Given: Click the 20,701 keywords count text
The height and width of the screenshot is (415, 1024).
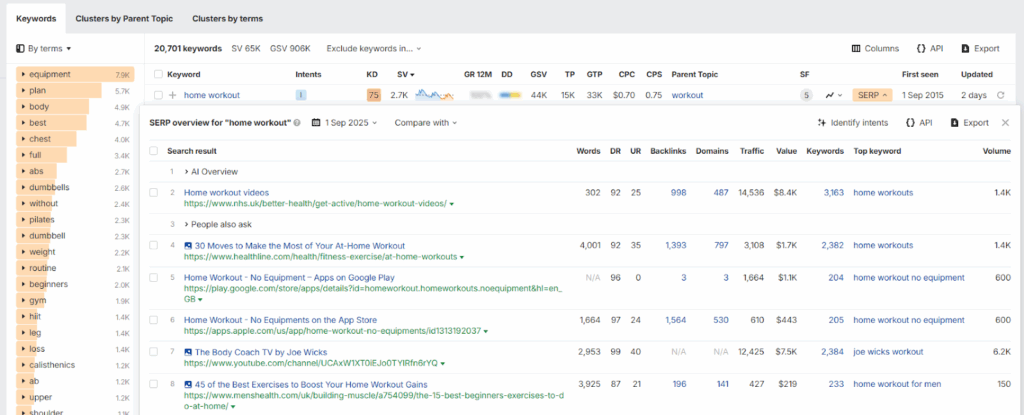Looking at the screenshot, I should point(188,48).
